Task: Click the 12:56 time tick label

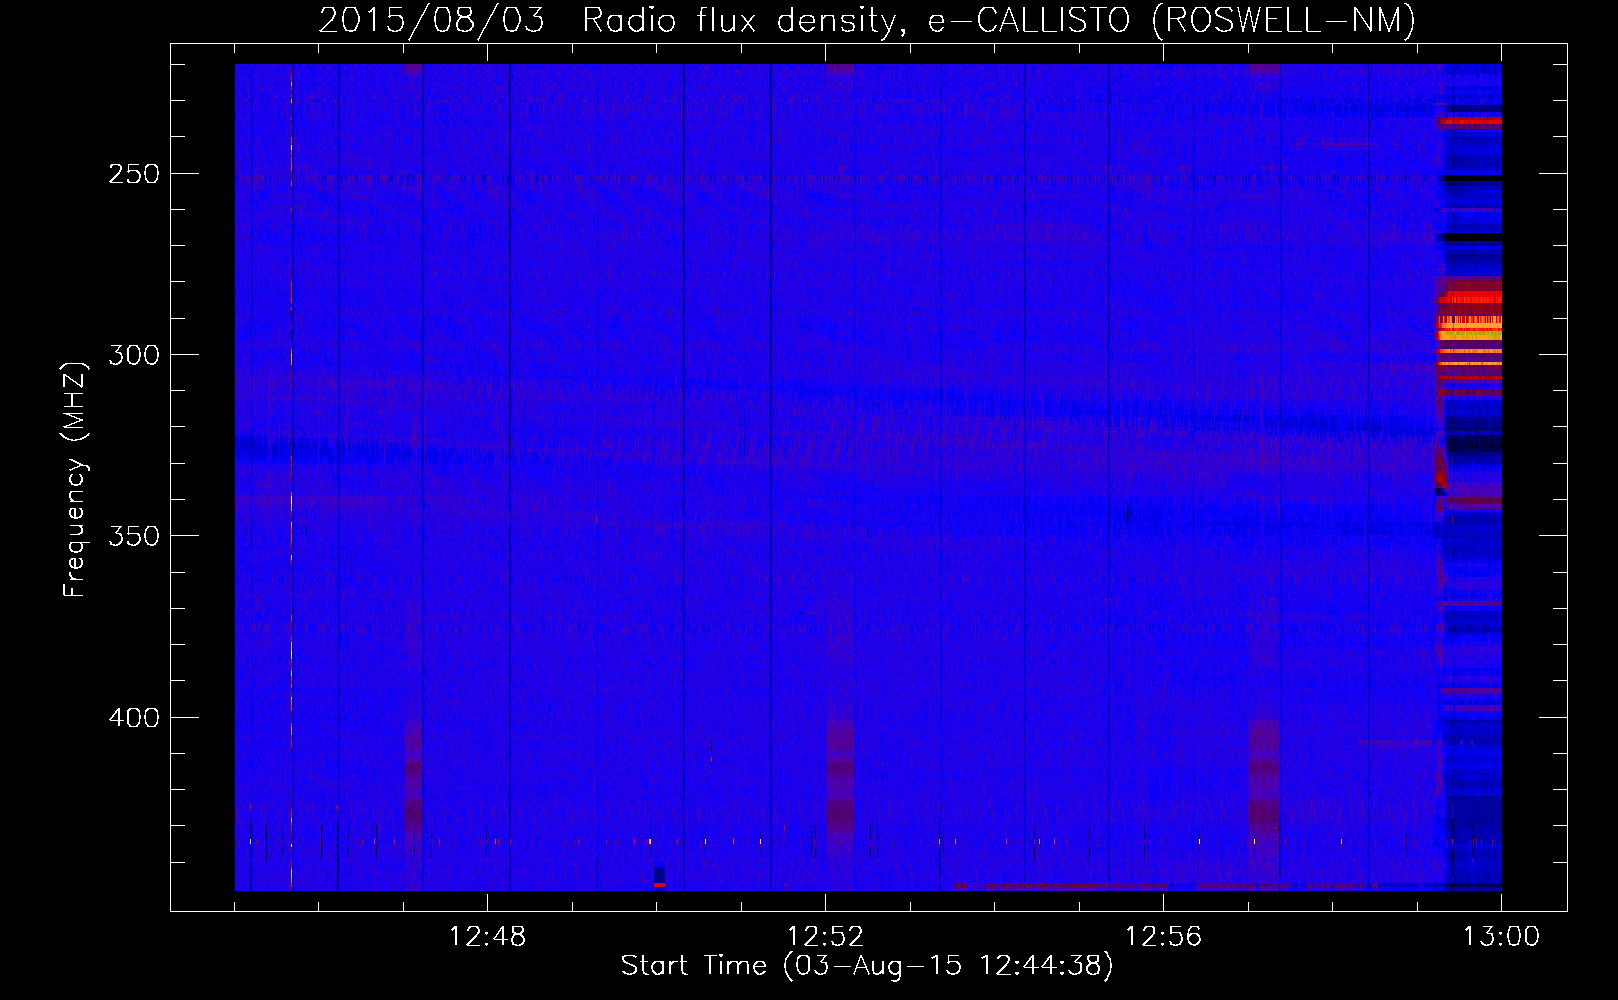Action: pos(1163,937)
